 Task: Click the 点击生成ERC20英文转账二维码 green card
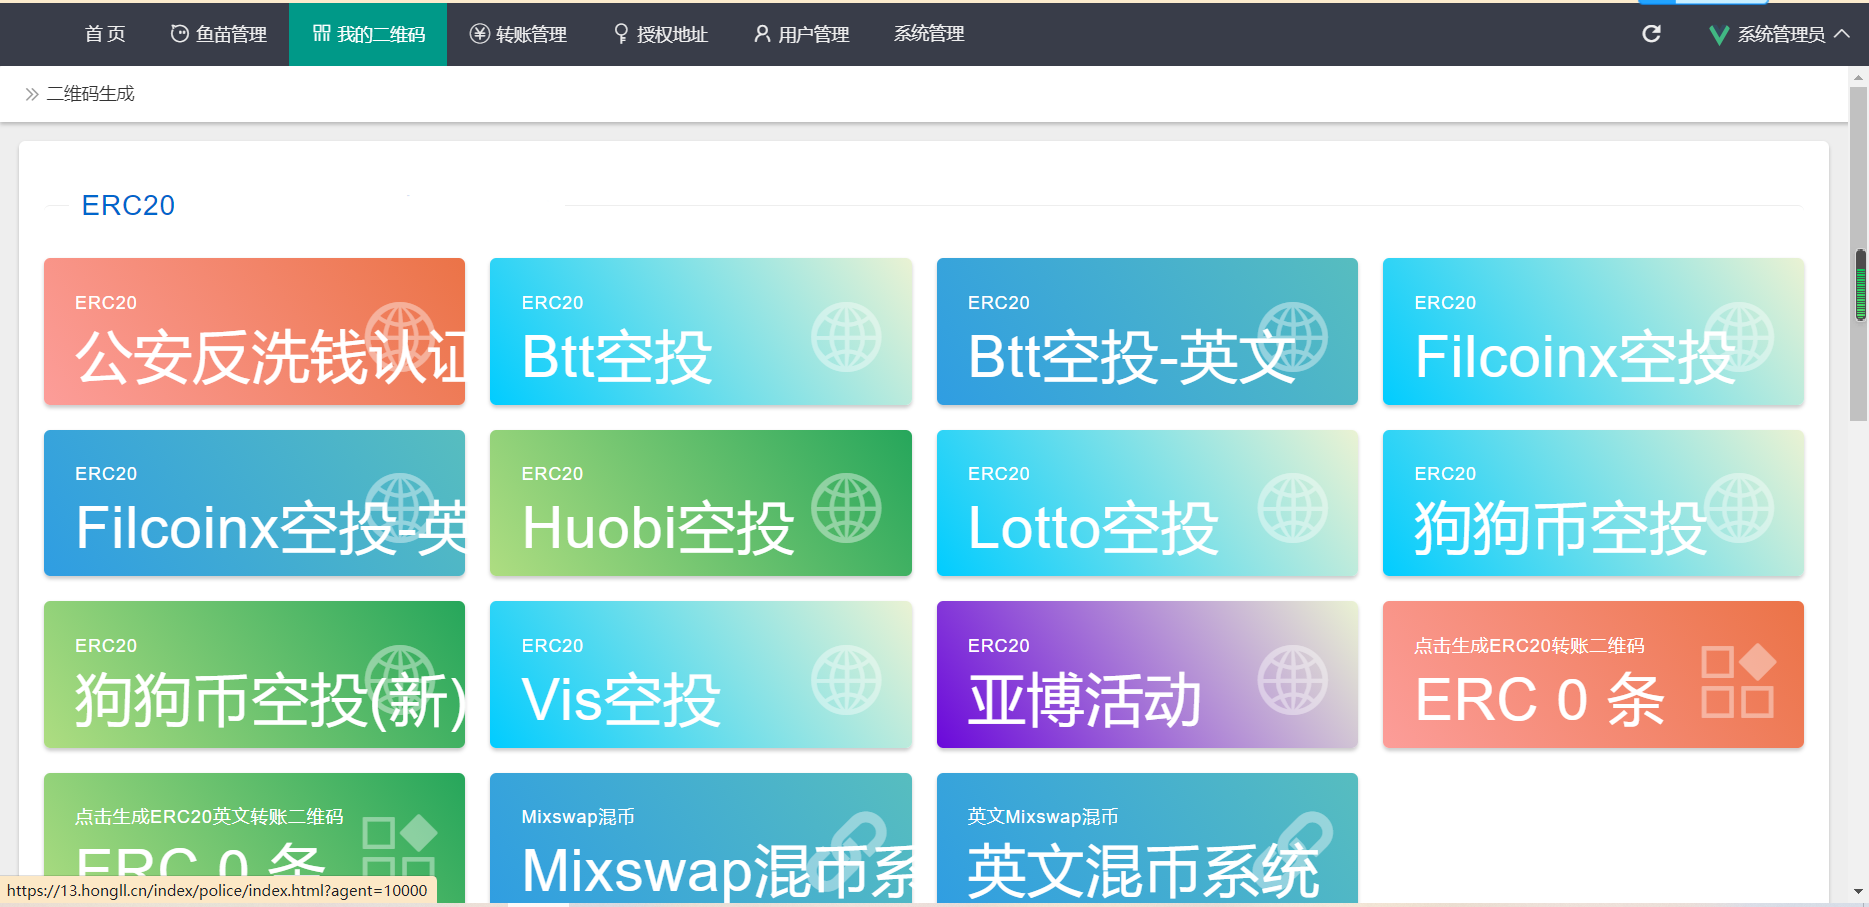(x=254, y=838)
